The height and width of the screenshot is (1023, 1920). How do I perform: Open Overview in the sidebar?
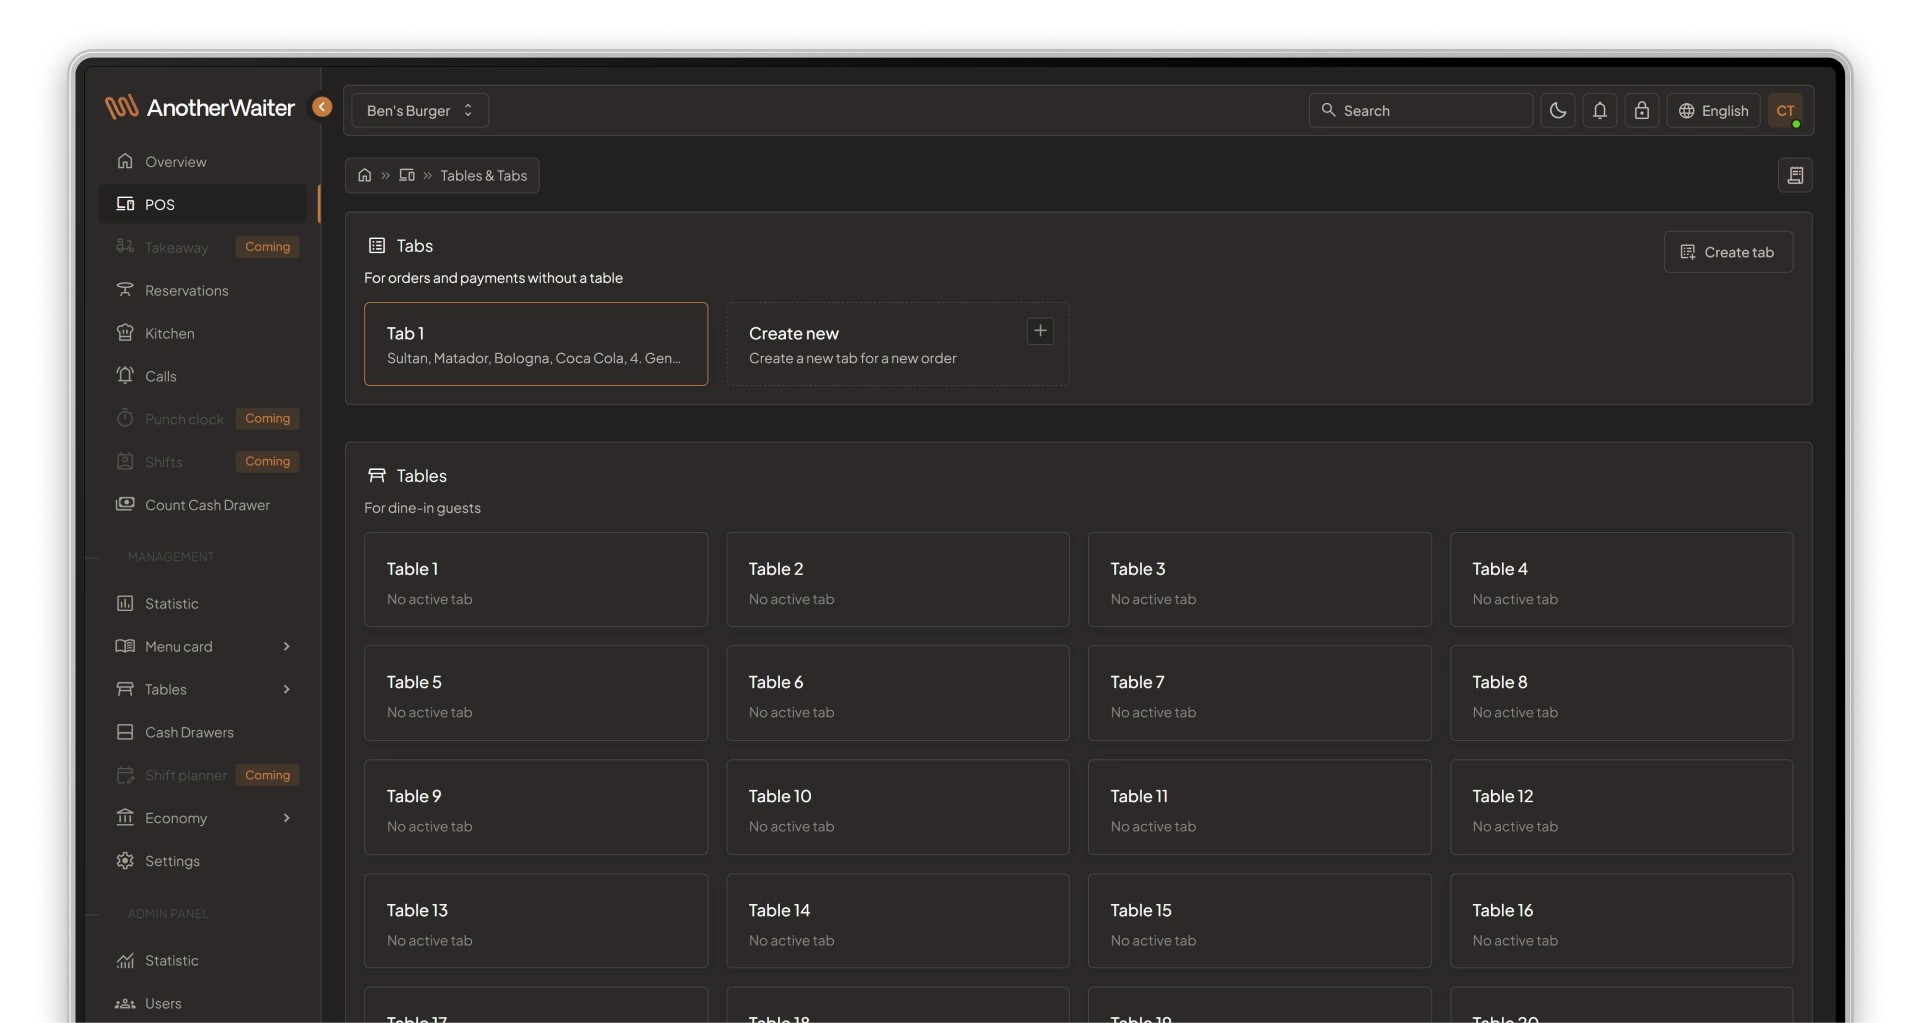click(203, 161)
